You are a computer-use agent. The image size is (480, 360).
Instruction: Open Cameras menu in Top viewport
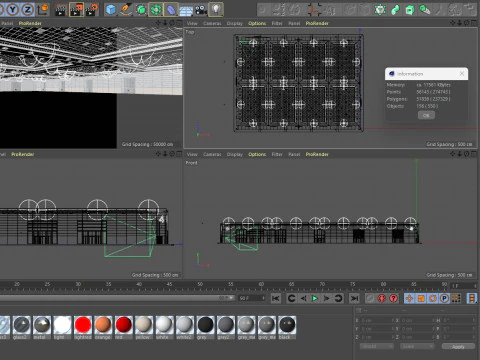click(212, 23)
